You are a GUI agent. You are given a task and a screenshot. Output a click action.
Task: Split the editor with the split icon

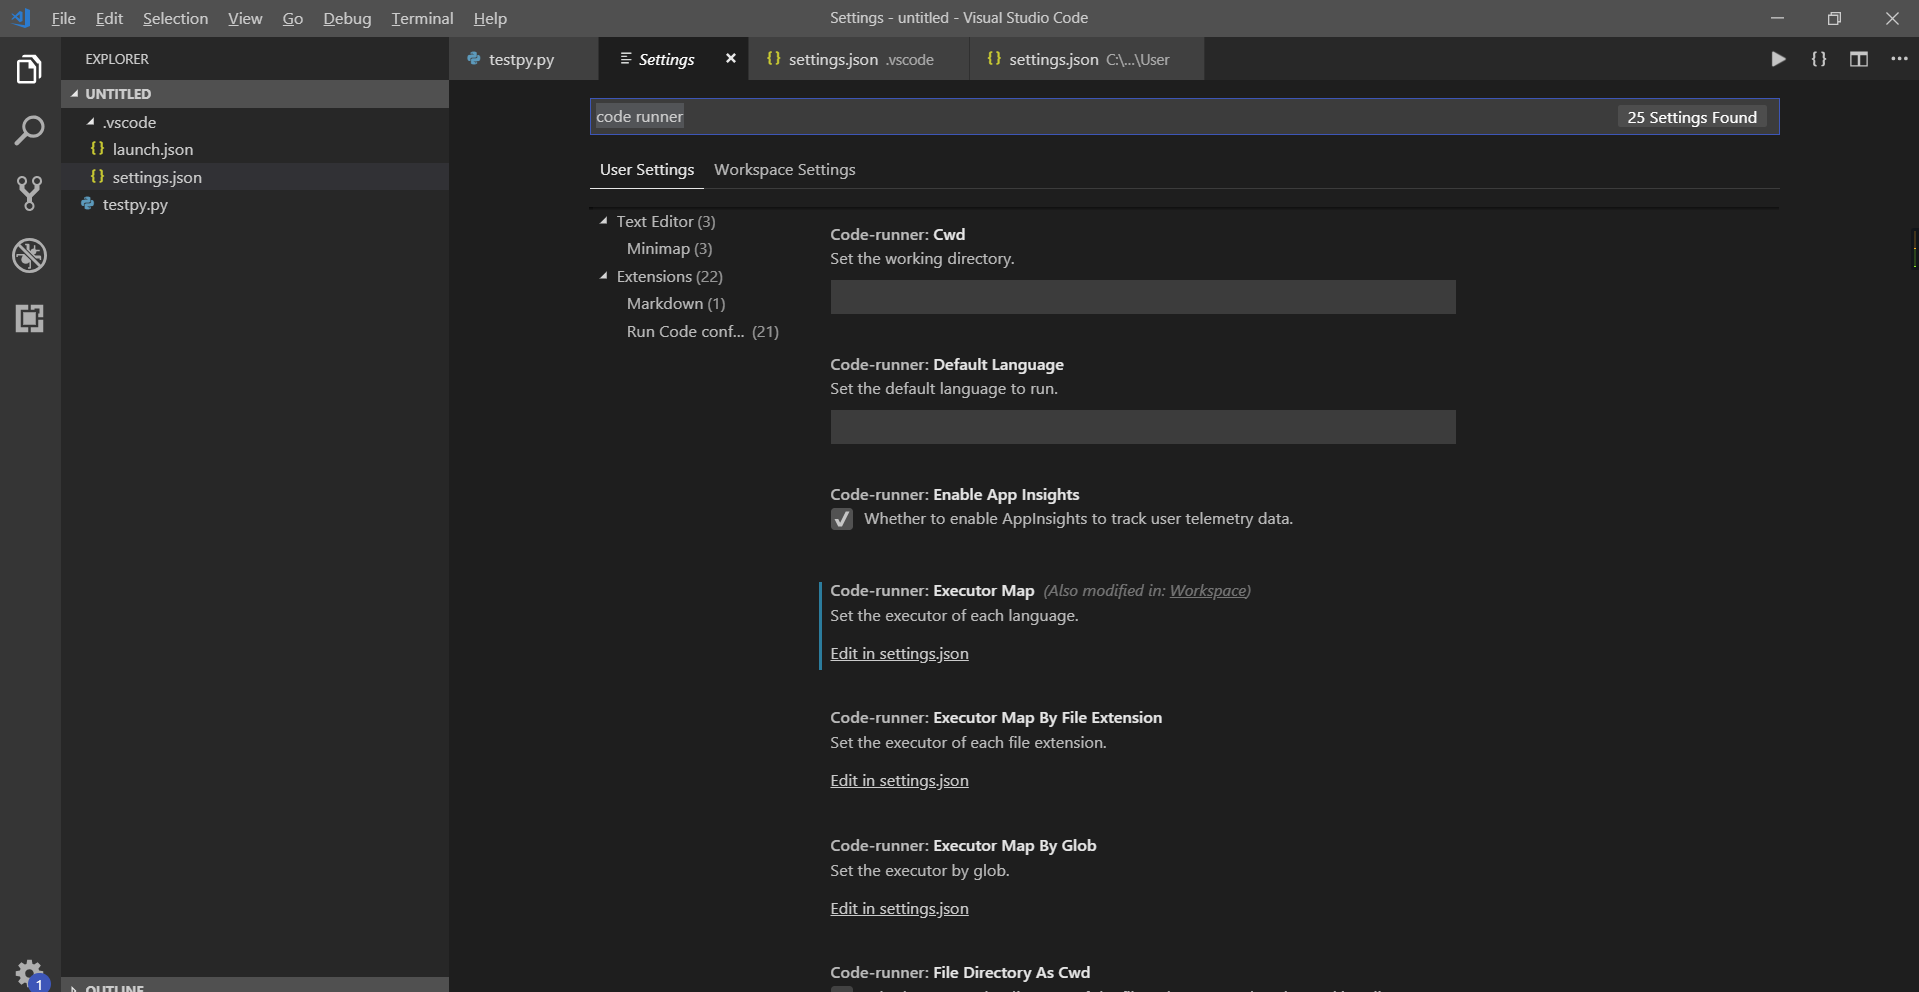coord(1858,59)
